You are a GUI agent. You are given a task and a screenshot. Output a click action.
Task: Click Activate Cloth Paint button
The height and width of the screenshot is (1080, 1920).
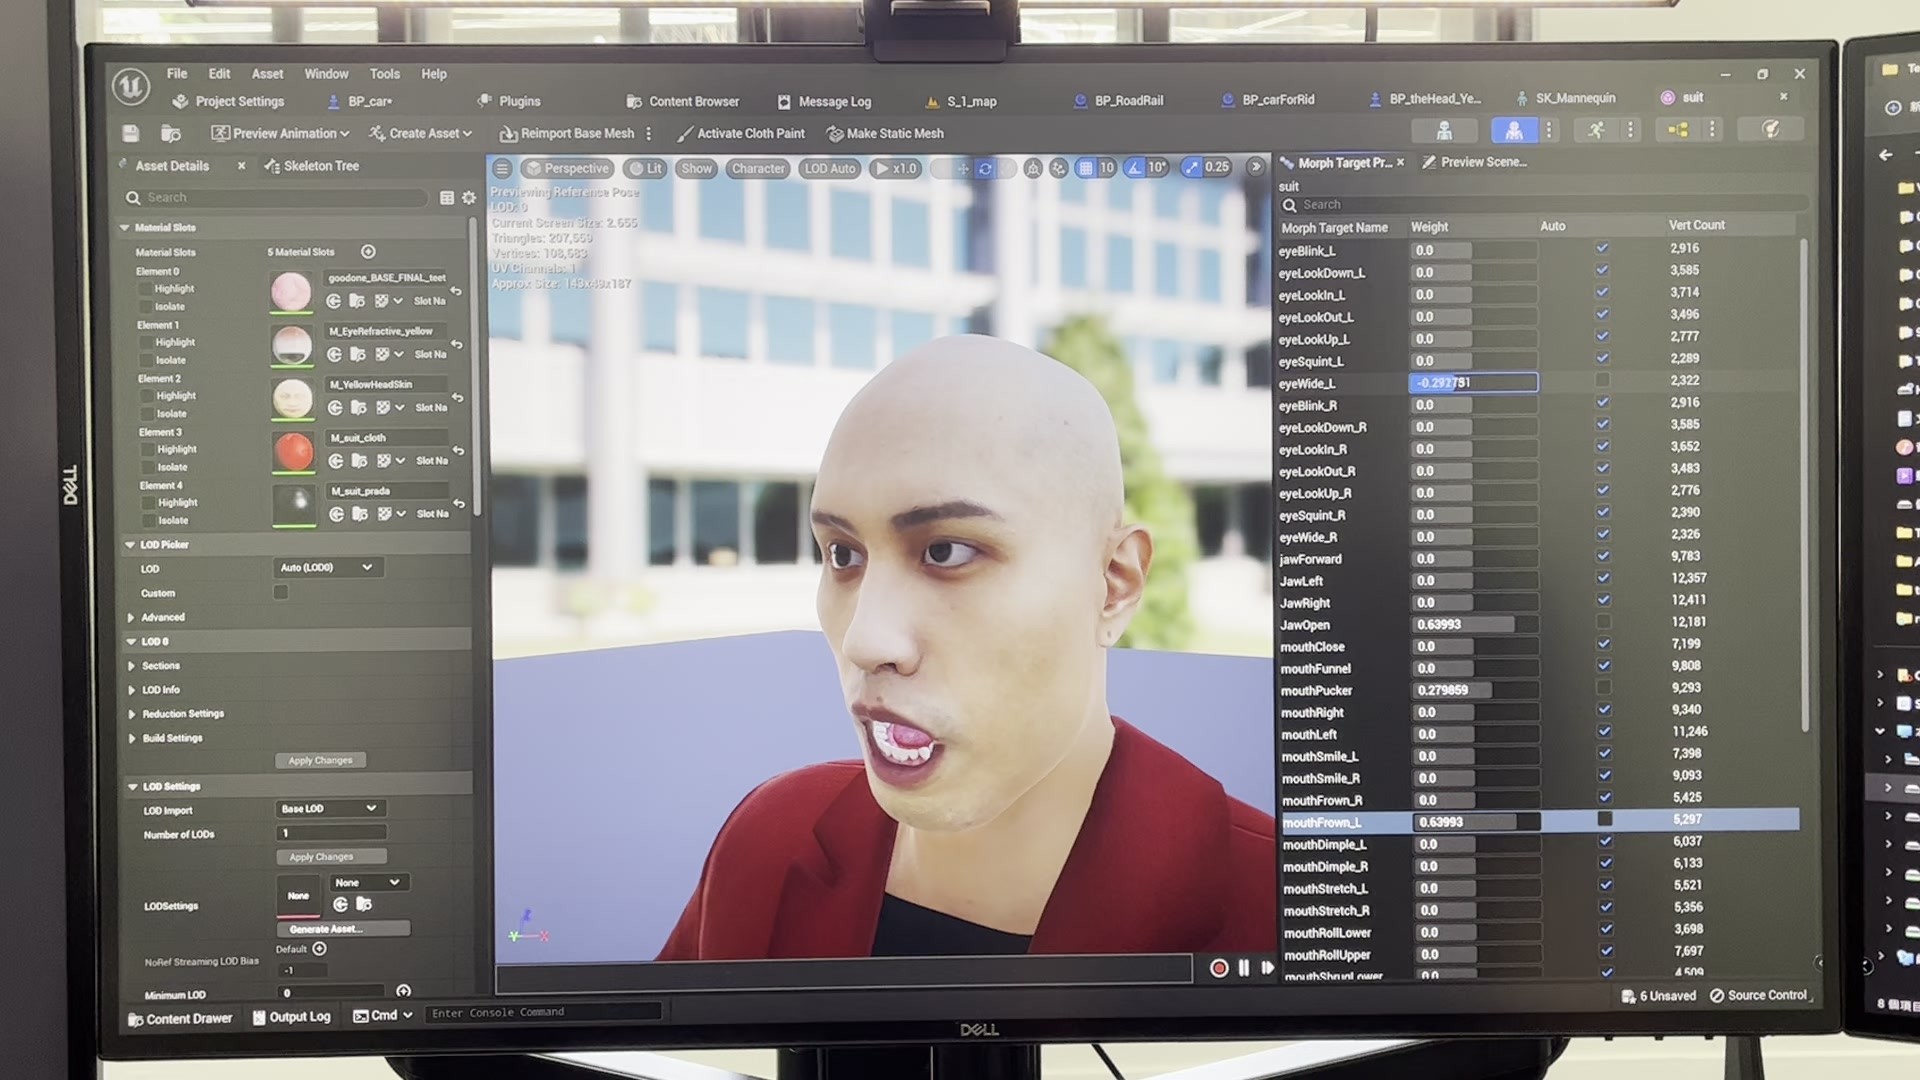(x=741, y=133)
